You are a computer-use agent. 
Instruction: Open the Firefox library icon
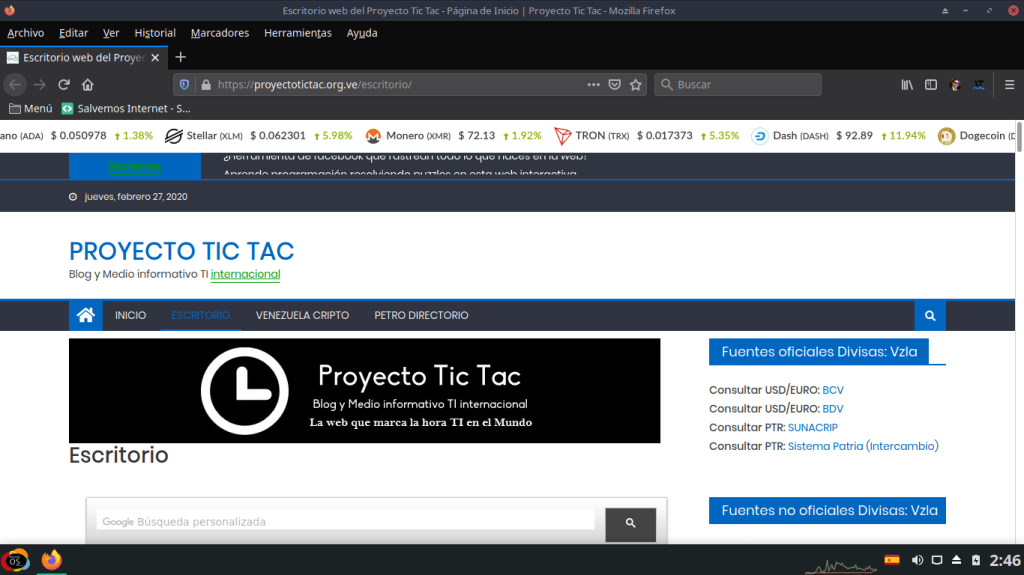pyautogui.click(x=907, y=85)
